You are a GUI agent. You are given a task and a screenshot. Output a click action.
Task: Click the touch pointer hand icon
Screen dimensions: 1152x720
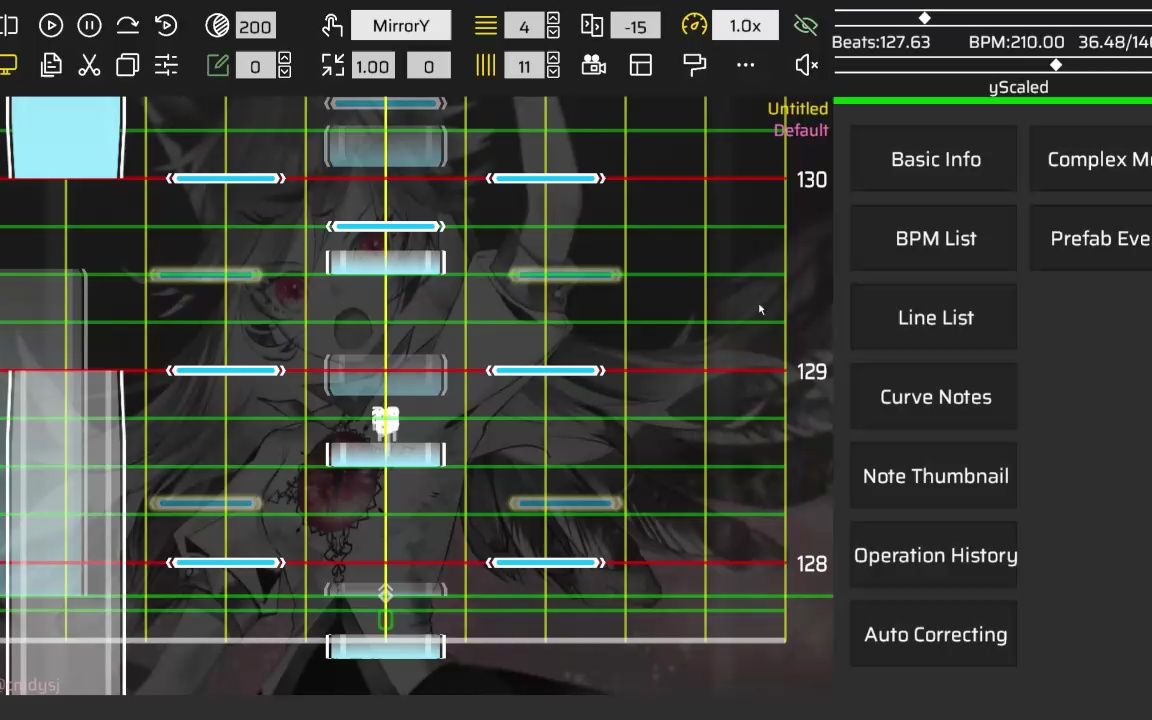click(332, 26)
